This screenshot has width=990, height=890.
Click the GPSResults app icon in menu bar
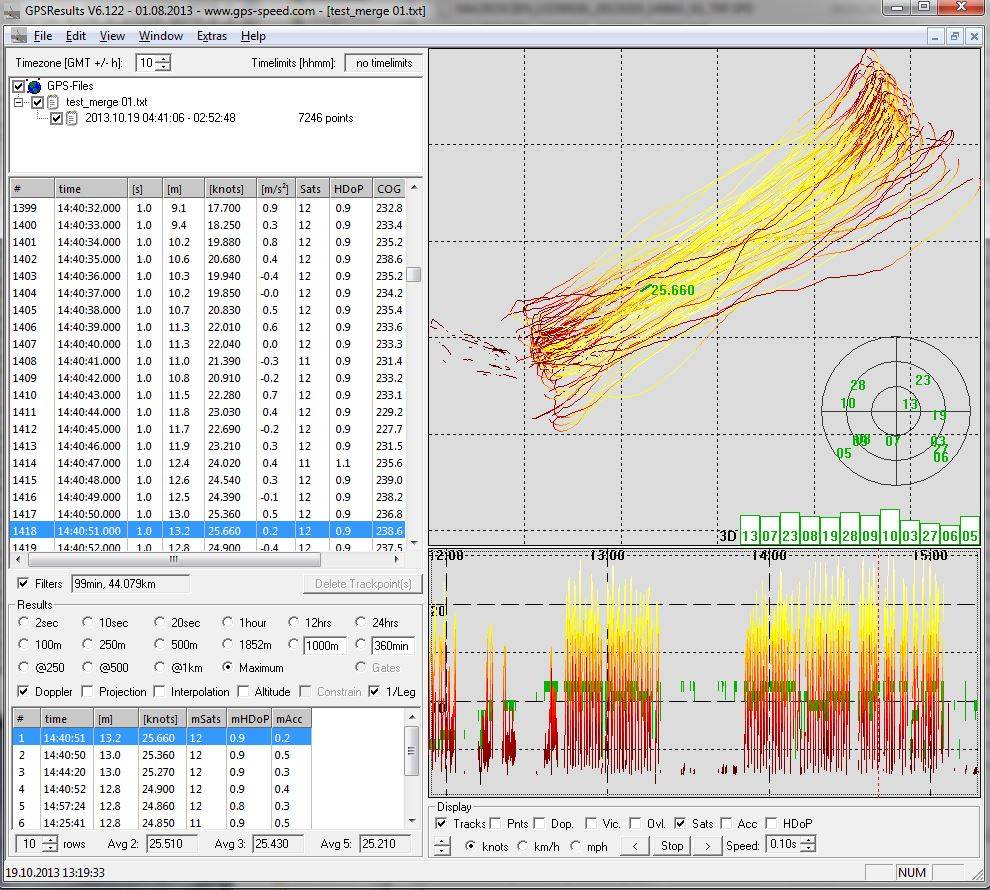[17, 36]
